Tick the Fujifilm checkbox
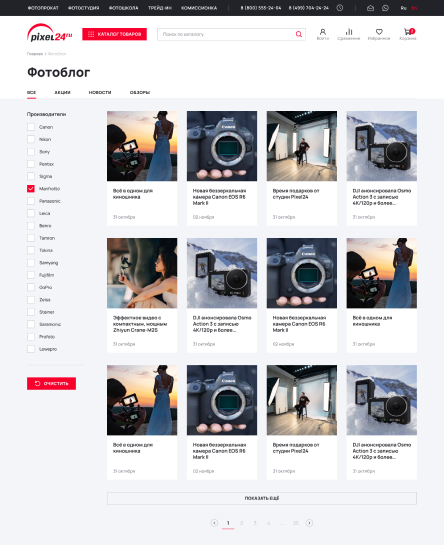This screenshot has height=545, width=444. click(31, 275)
